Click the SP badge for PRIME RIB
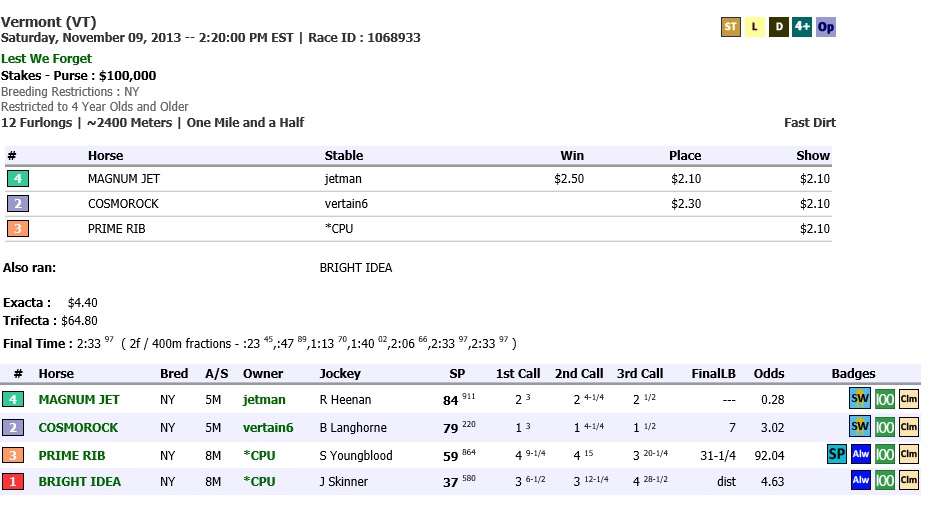The width and height of the screenshot is (929, 523). tap(837, 455)
